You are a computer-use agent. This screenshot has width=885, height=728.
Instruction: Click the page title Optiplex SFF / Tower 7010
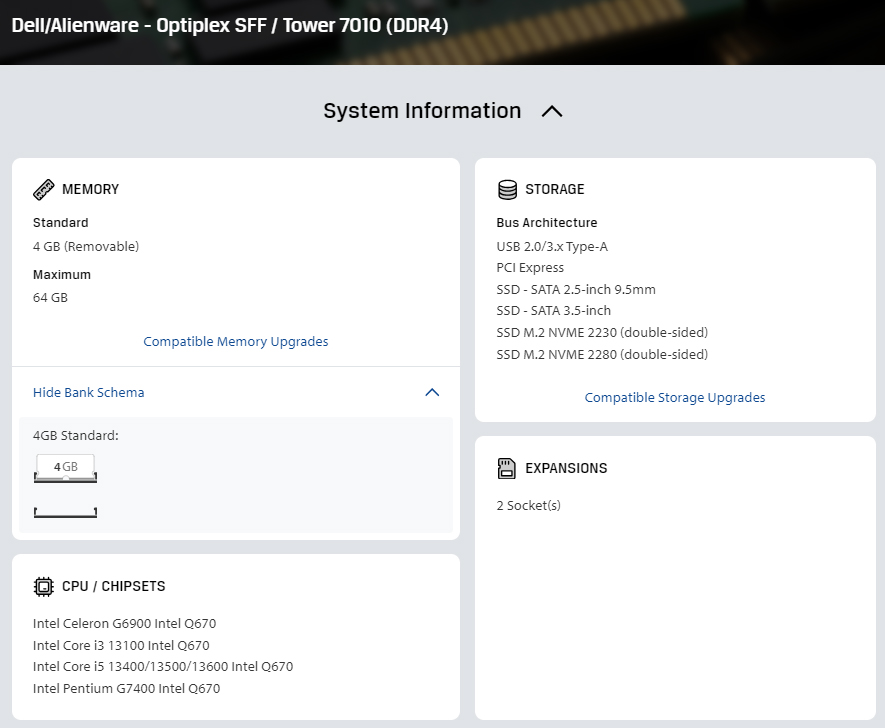click(230, 25)
